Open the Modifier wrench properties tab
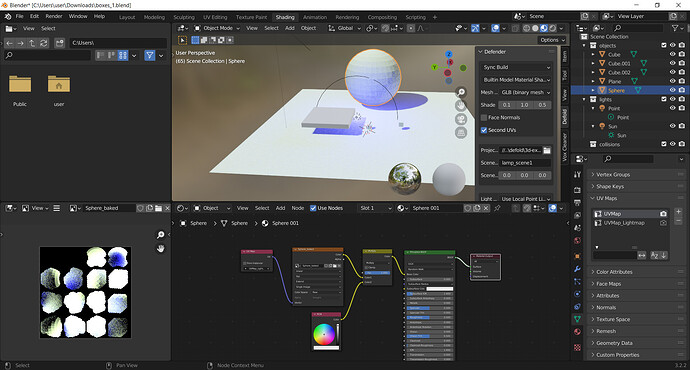Image resolution: width=690 pixels, height=370 pixels. [x=577, y=269]
